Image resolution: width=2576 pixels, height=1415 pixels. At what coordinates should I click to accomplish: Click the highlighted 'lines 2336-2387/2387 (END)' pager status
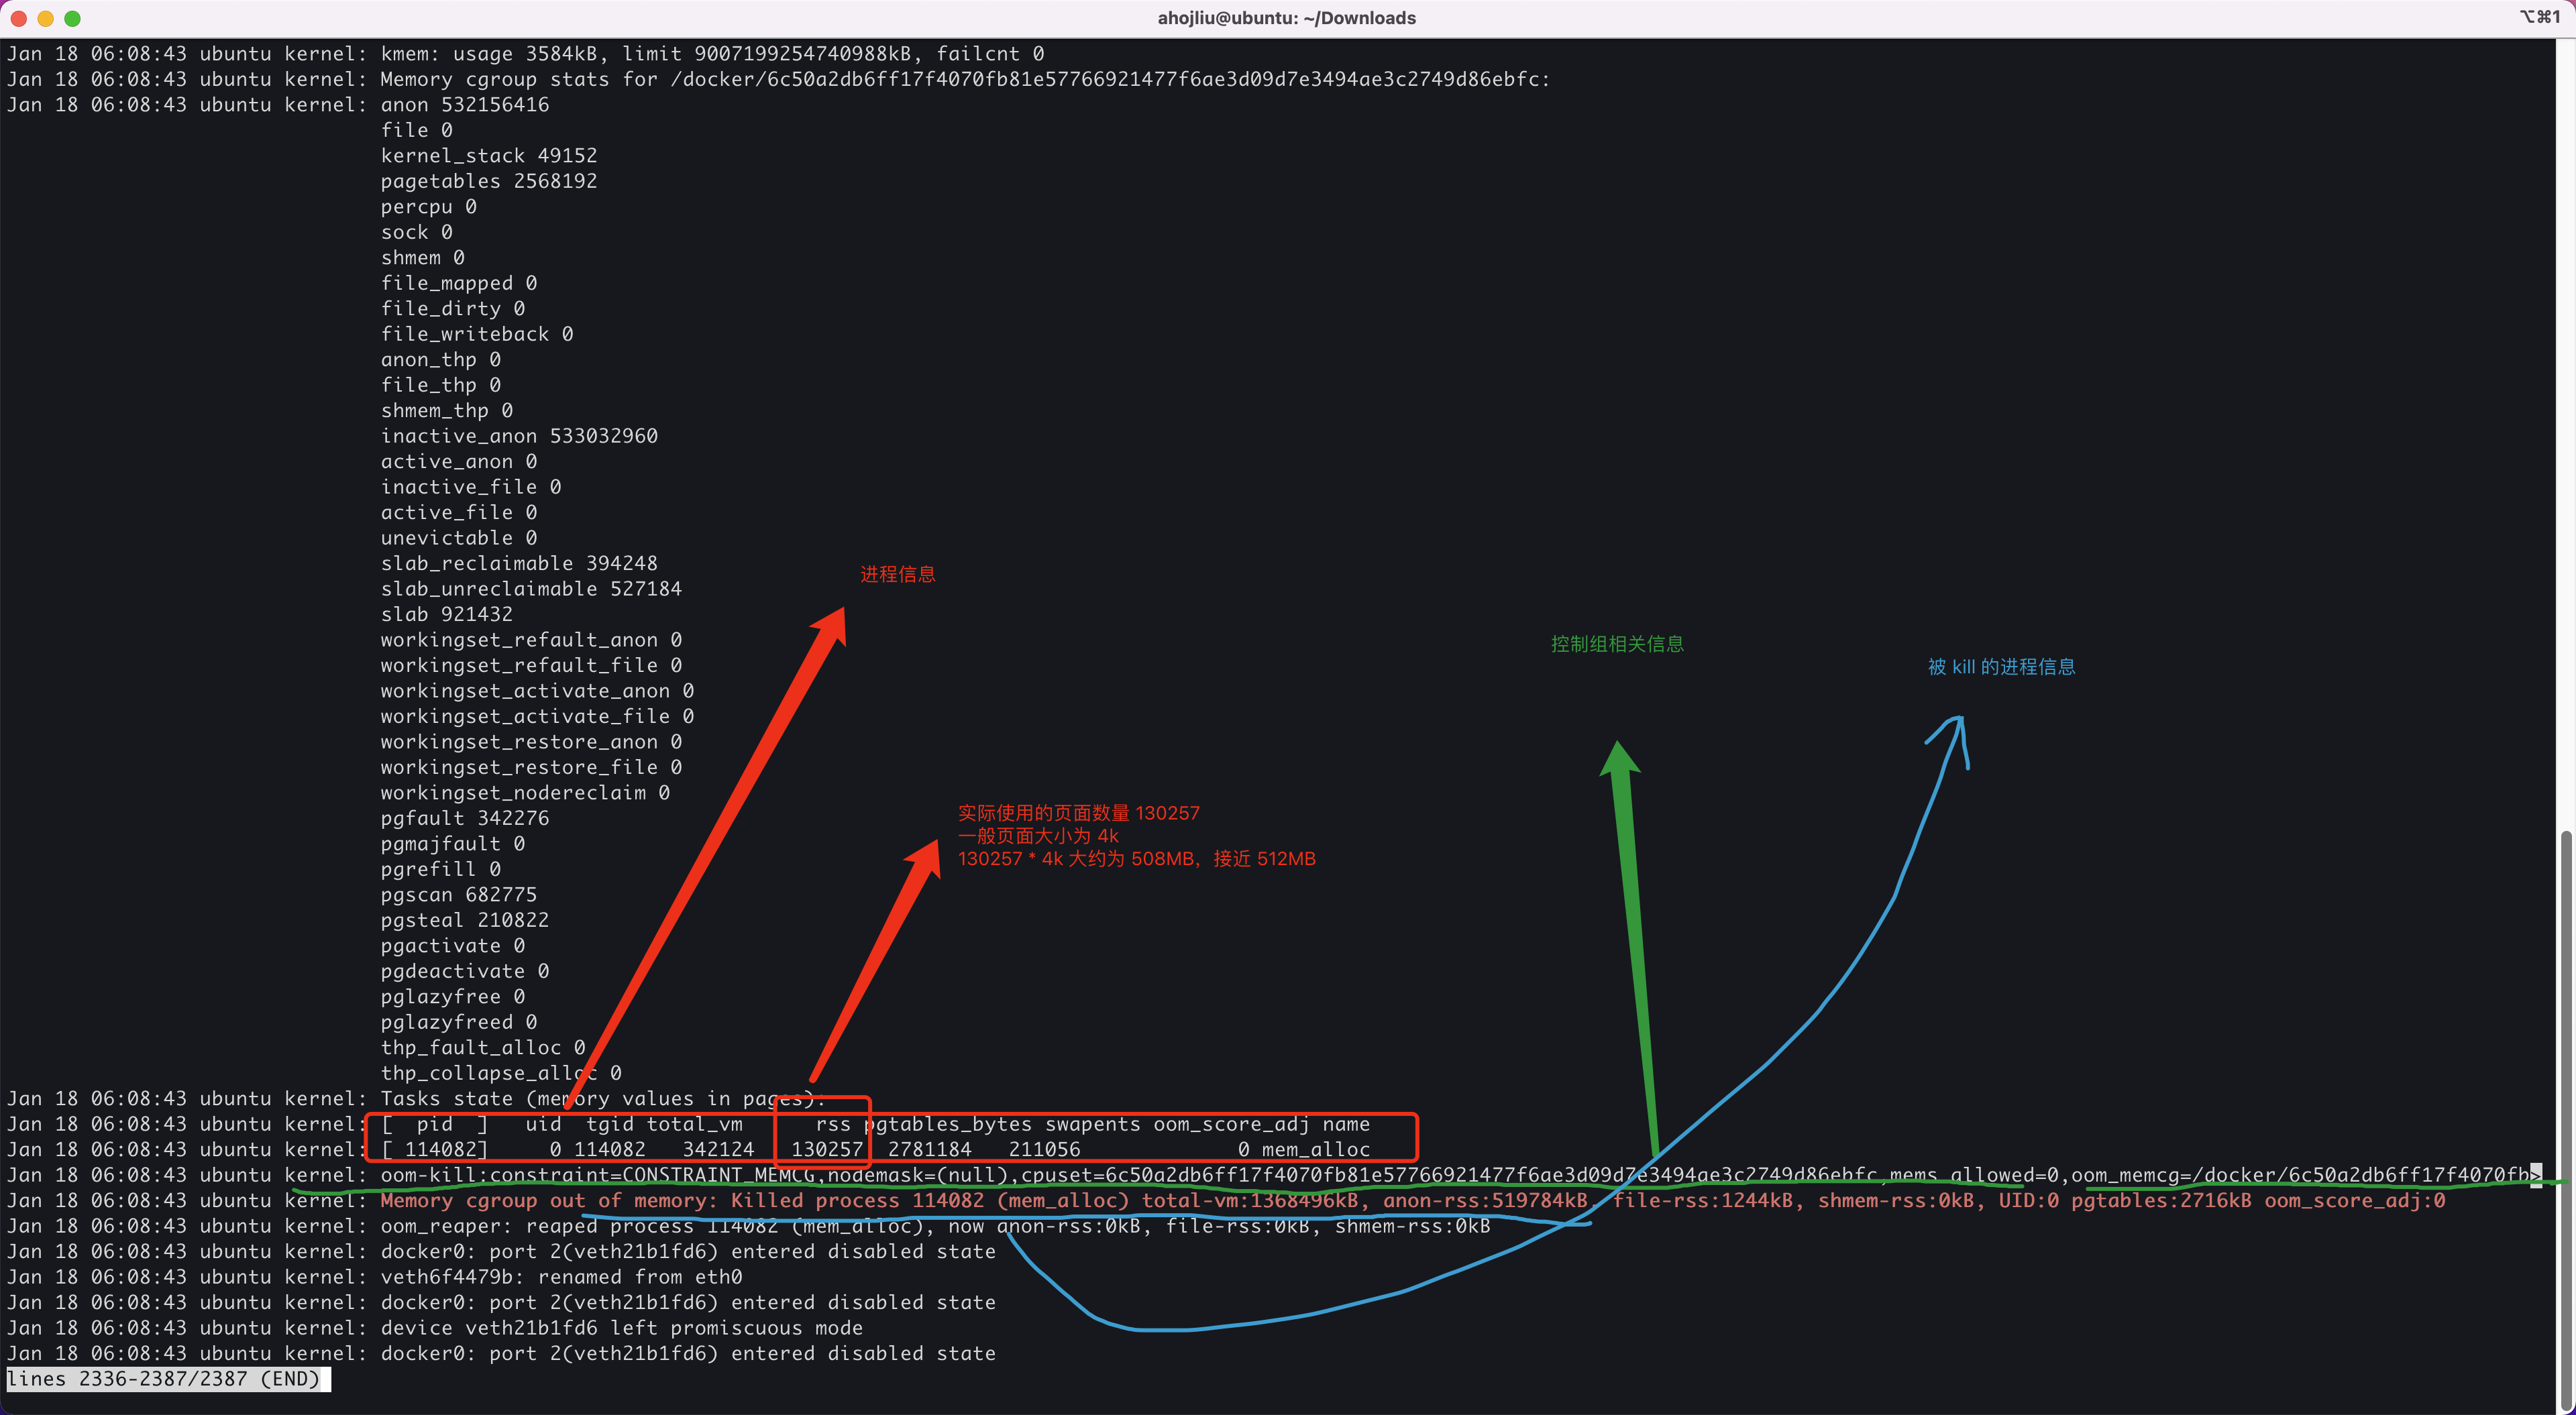coord(164,1379)
